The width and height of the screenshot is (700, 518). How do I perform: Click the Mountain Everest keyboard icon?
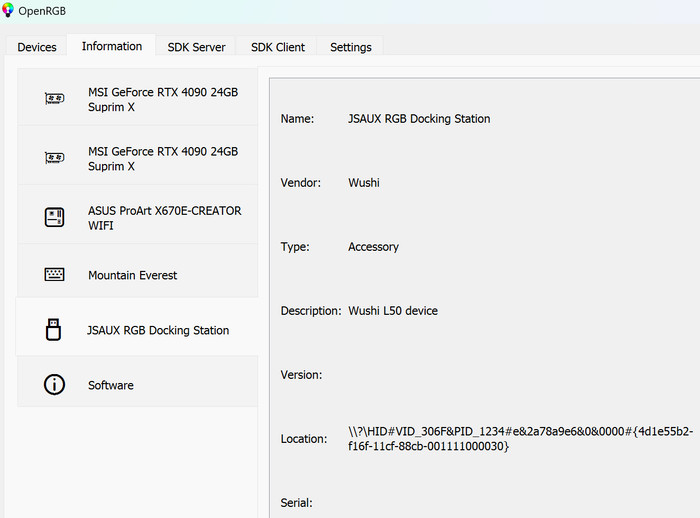pos(54,274)
